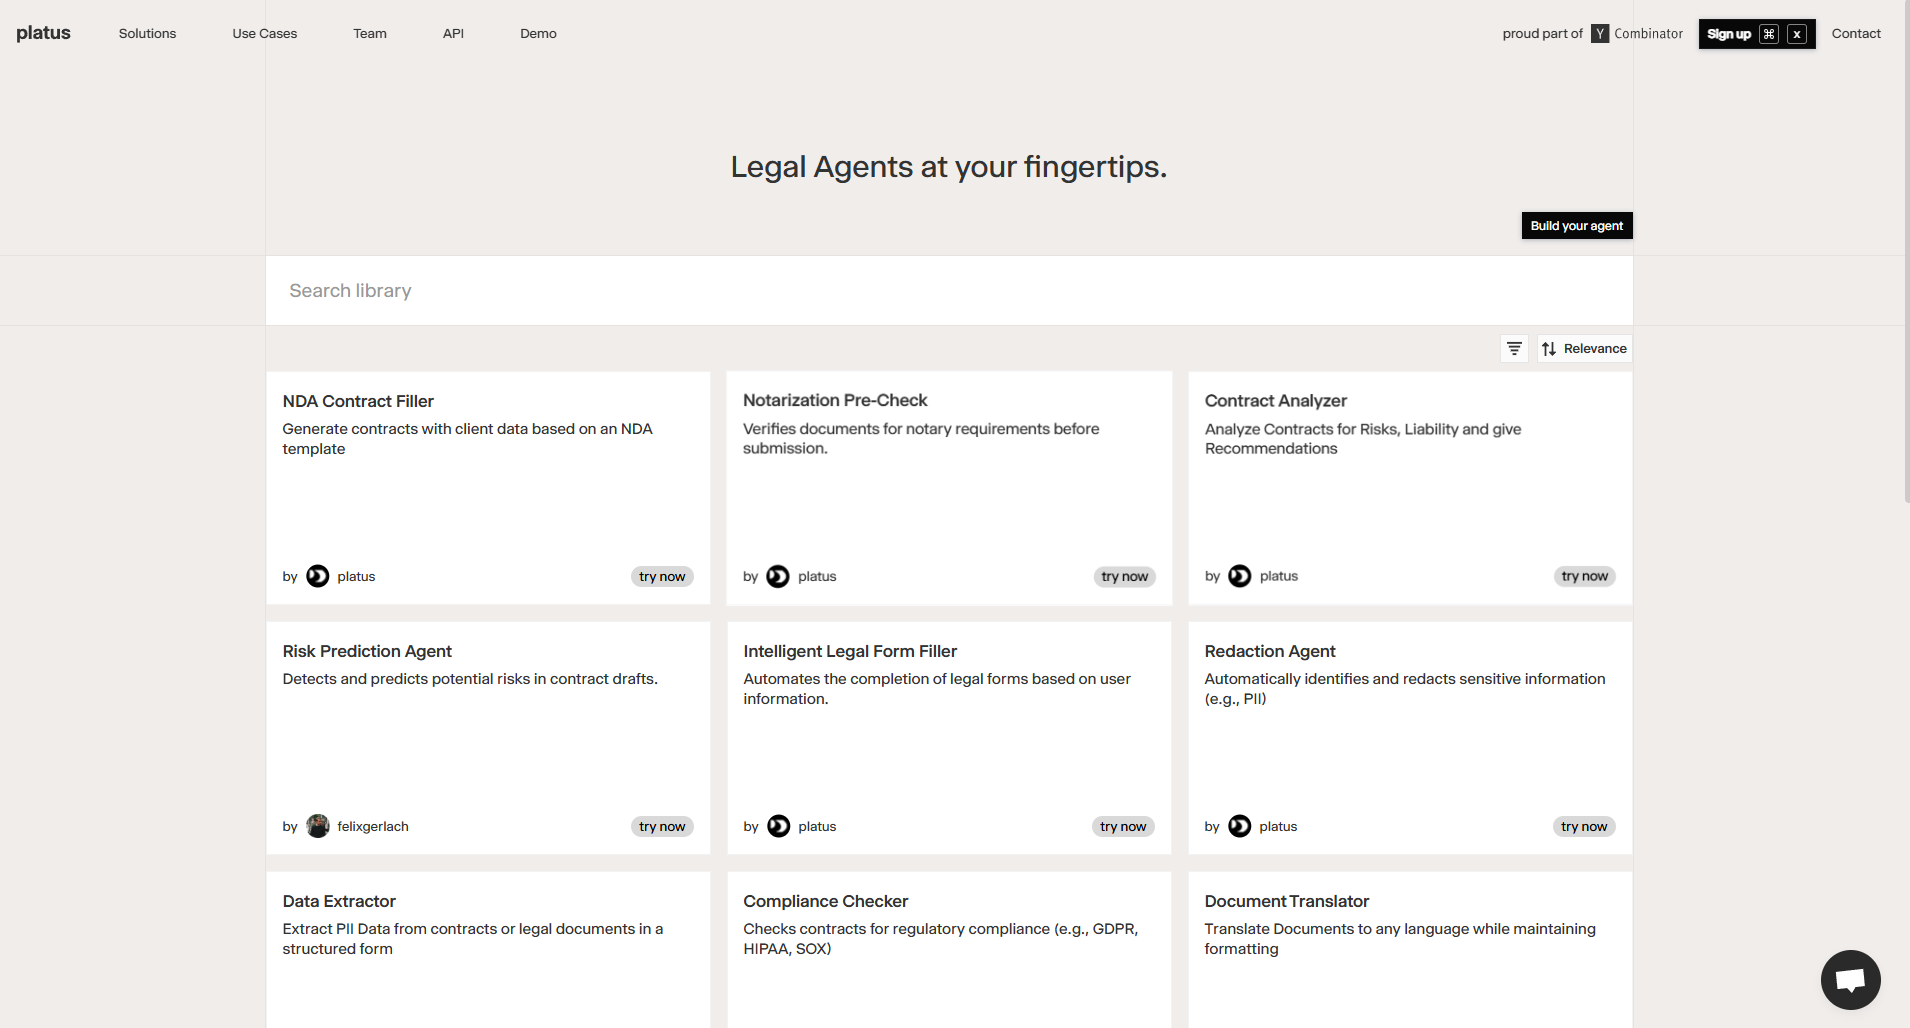Click the platus author icon on Contract Analyzer

[1239, 576]
